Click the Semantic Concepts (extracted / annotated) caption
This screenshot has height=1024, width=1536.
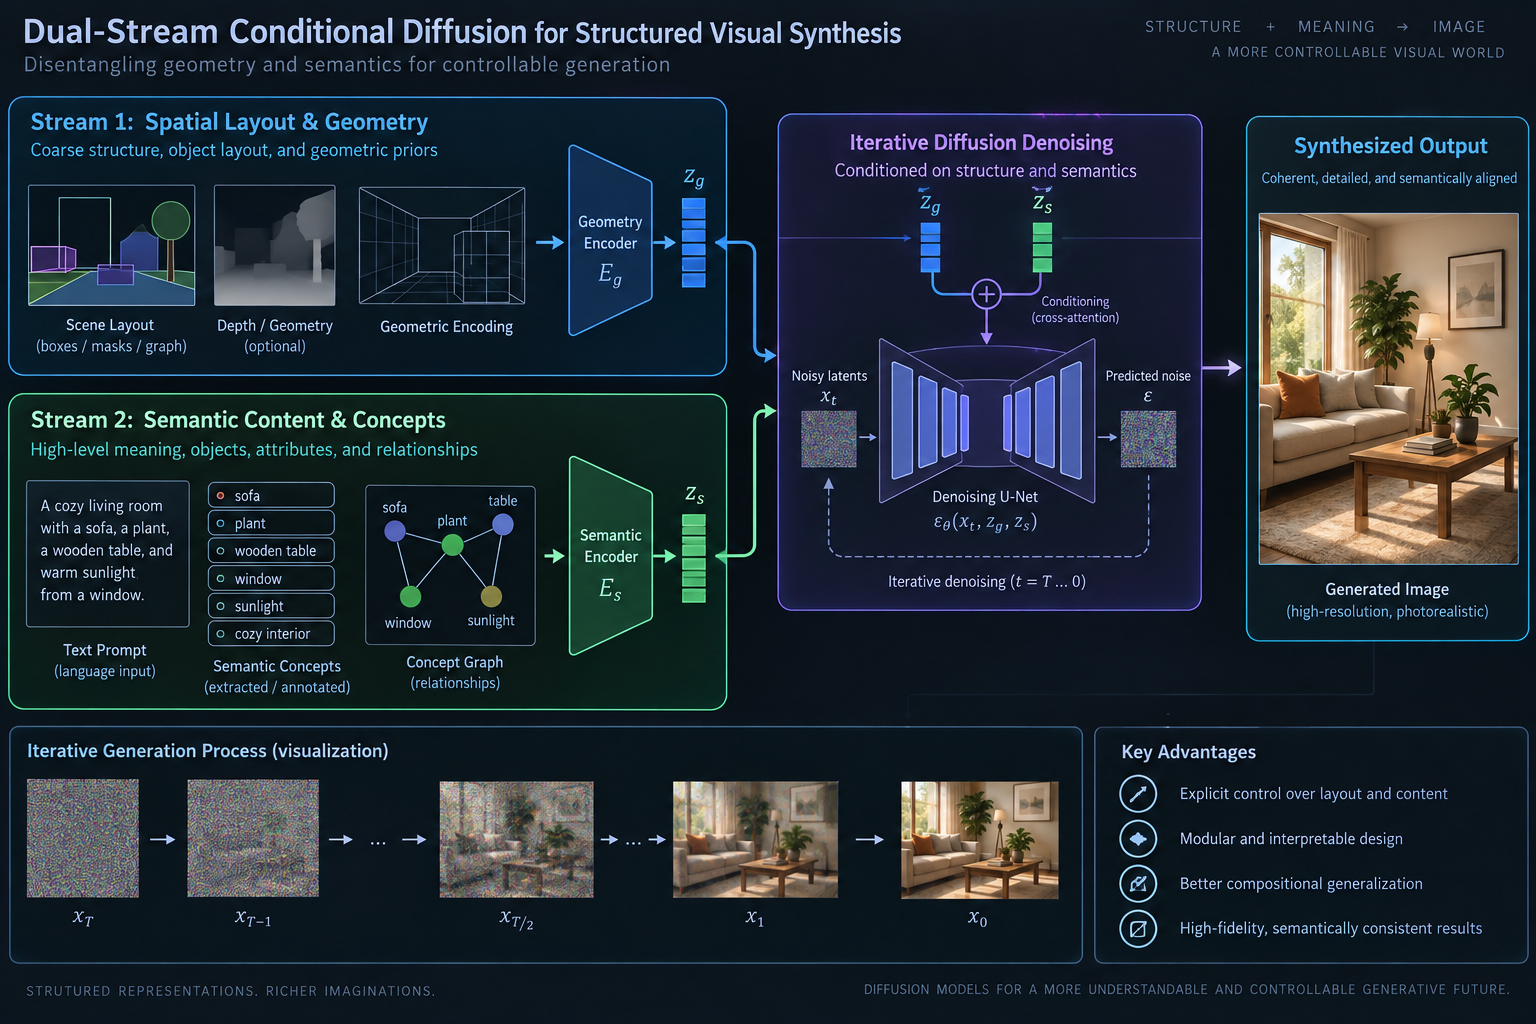click(277, 677)
